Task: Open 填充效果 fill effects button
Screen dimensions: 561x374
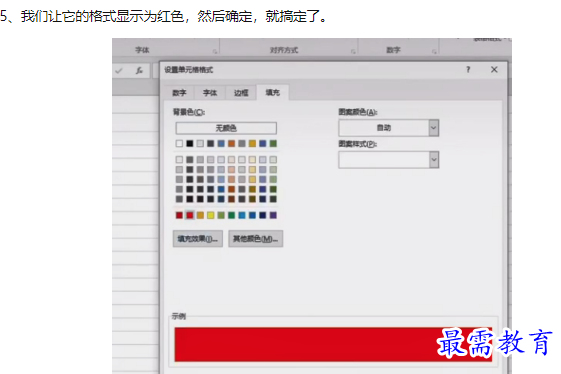Action: click(198, 239)
